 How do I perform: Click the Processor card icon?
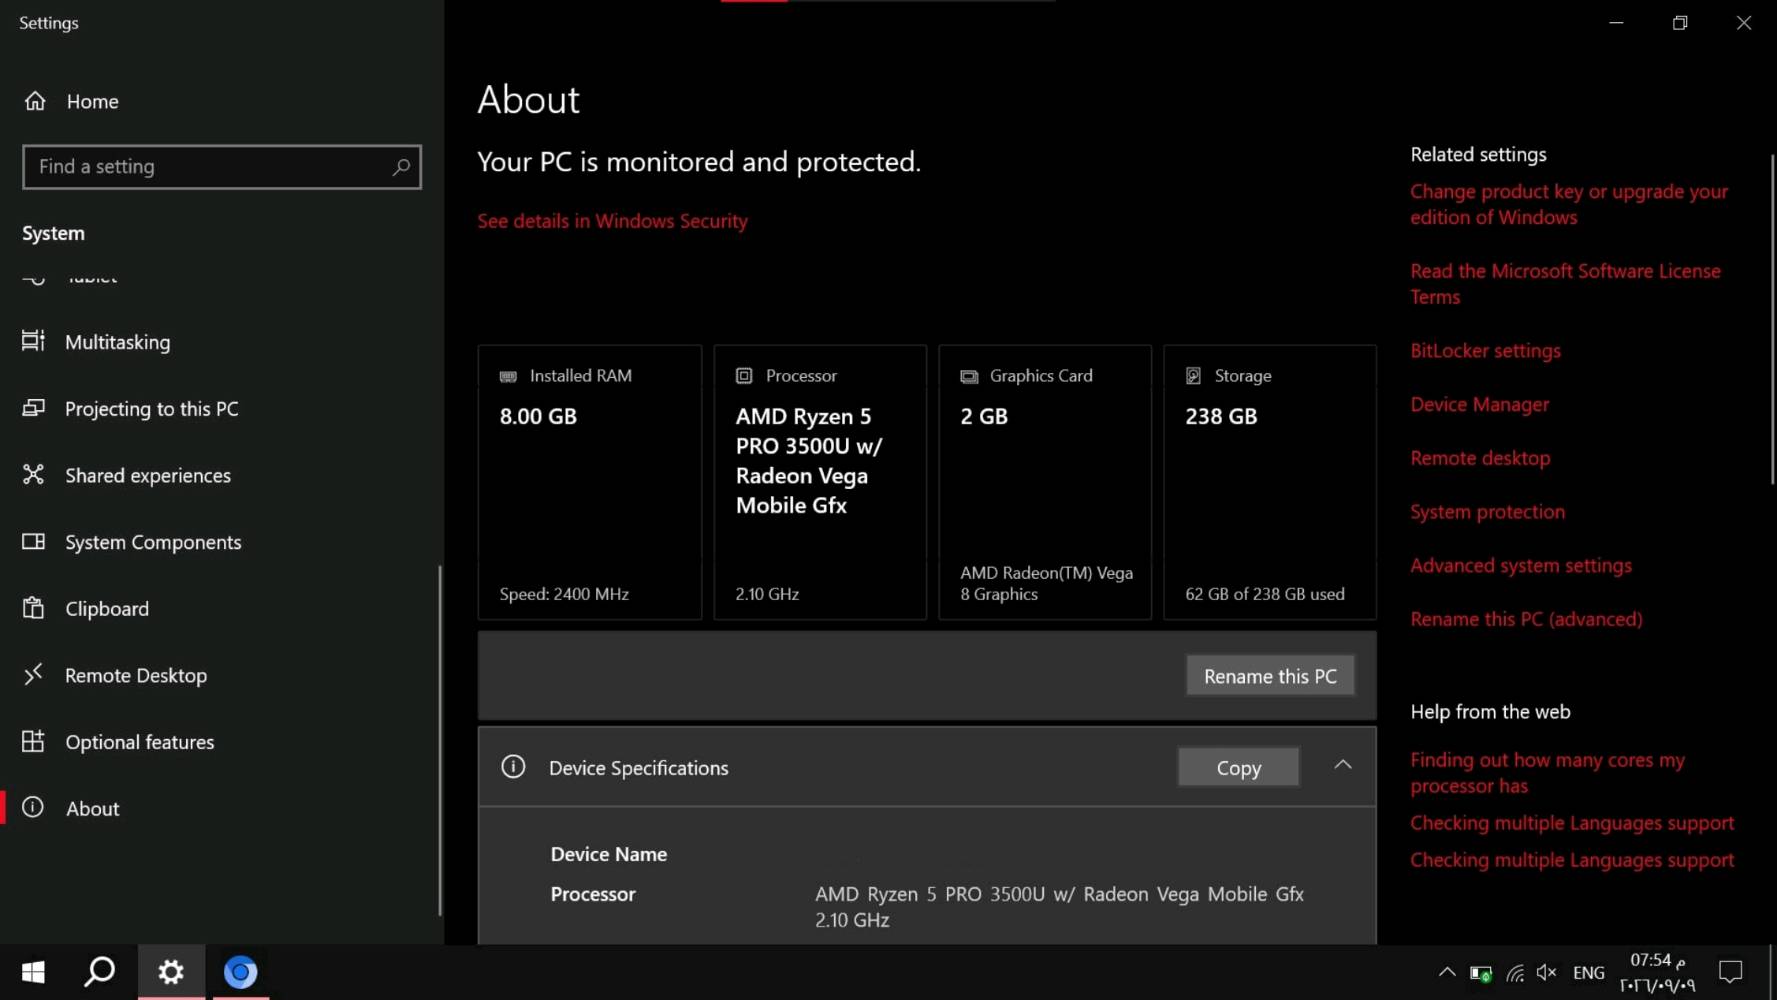tap(744, 376)
